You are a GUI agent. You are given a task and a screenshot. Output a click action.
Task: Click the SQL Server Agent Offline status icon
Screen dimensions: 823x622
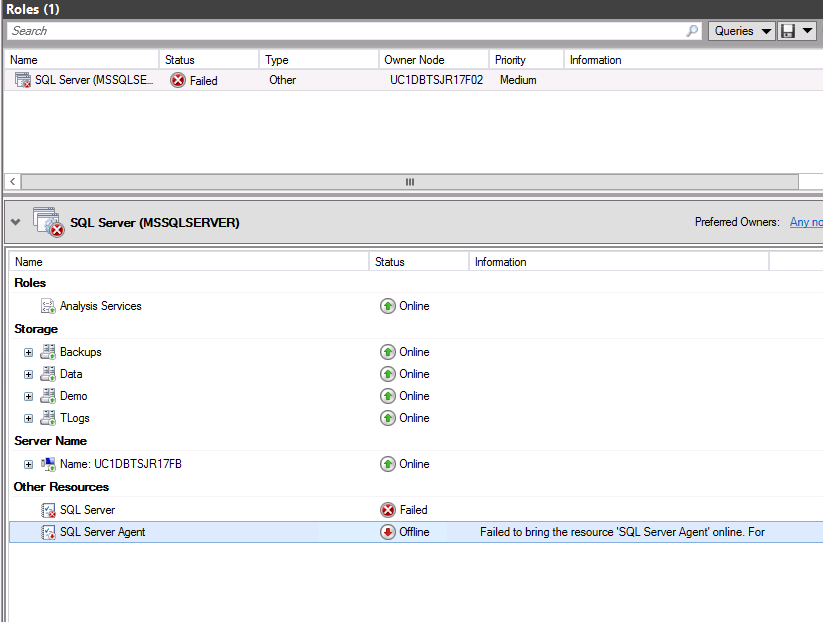click(x=387, y=532)
